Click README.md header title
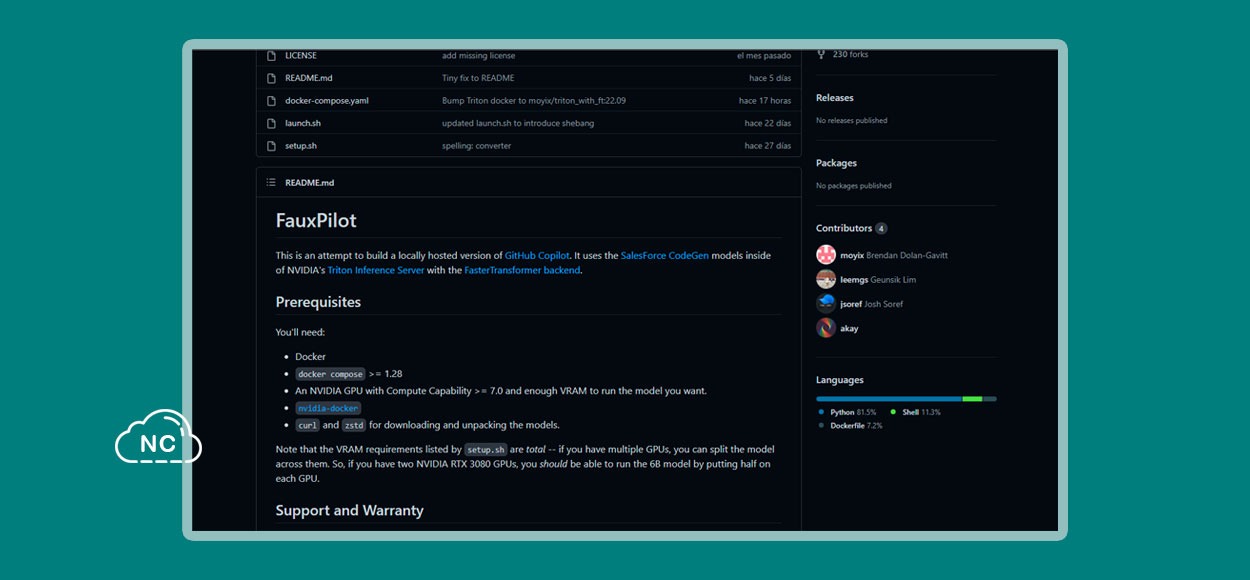This screenshot has height=580, width=1250. (x=309, y=182)
